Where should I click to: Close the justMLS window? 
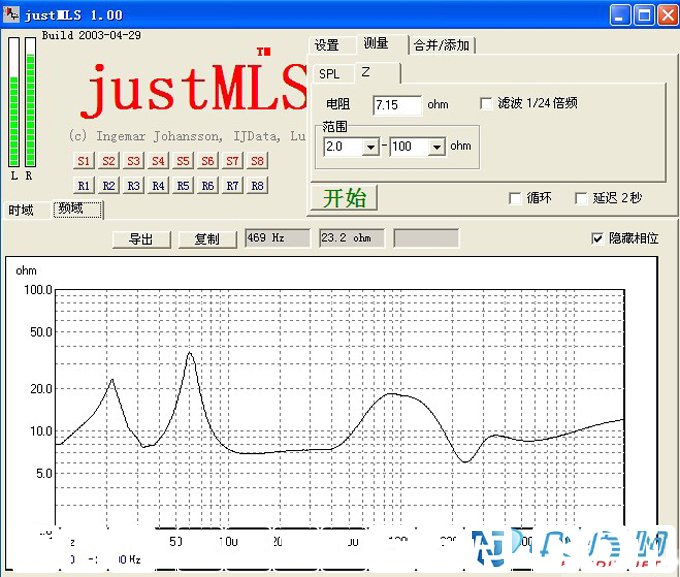pyautogui.click(x=668, y=16)
